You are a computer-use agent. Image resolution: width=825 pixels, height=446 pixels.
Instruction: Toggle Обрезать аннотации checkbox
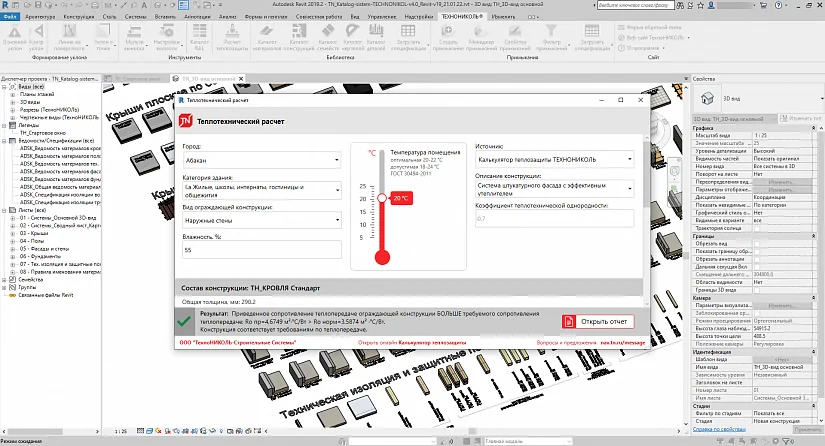tap(757, 259)
